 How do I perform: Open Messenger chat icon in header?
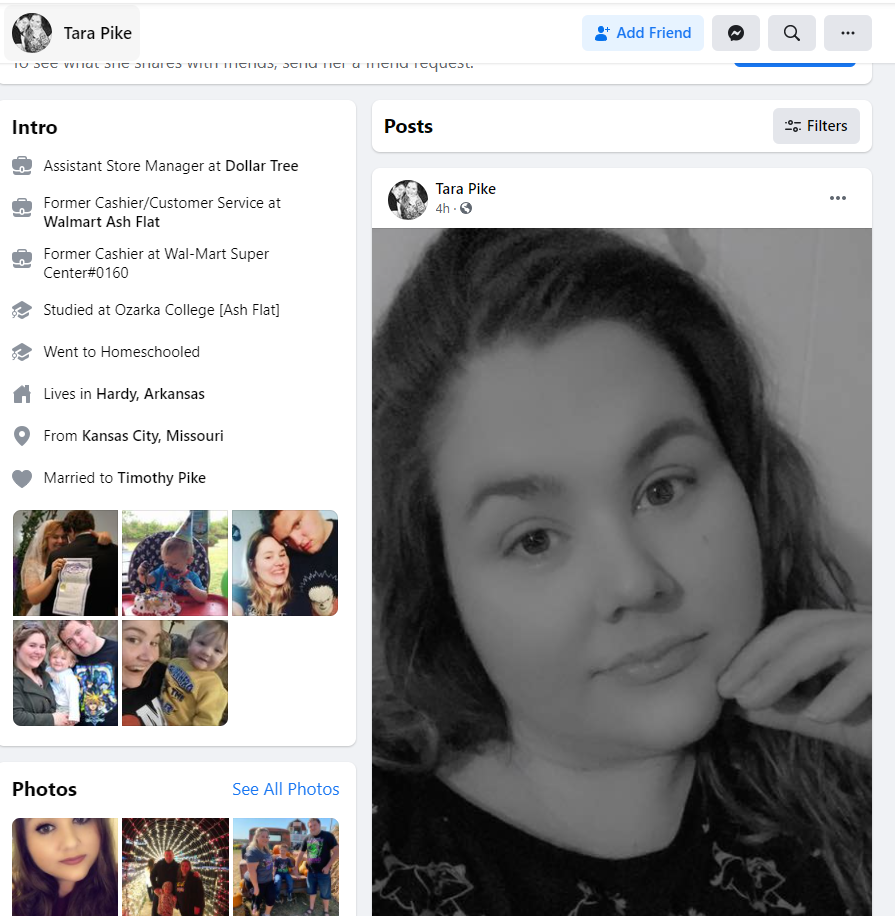coord(736,33)
